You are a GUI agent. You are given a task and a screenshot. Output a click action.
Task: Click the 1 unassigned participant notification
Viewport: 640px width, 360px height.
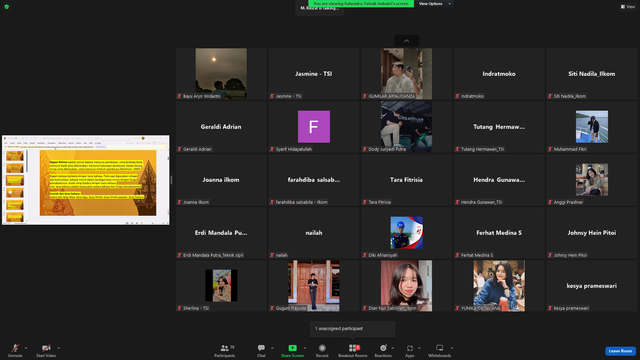(353, 329)
